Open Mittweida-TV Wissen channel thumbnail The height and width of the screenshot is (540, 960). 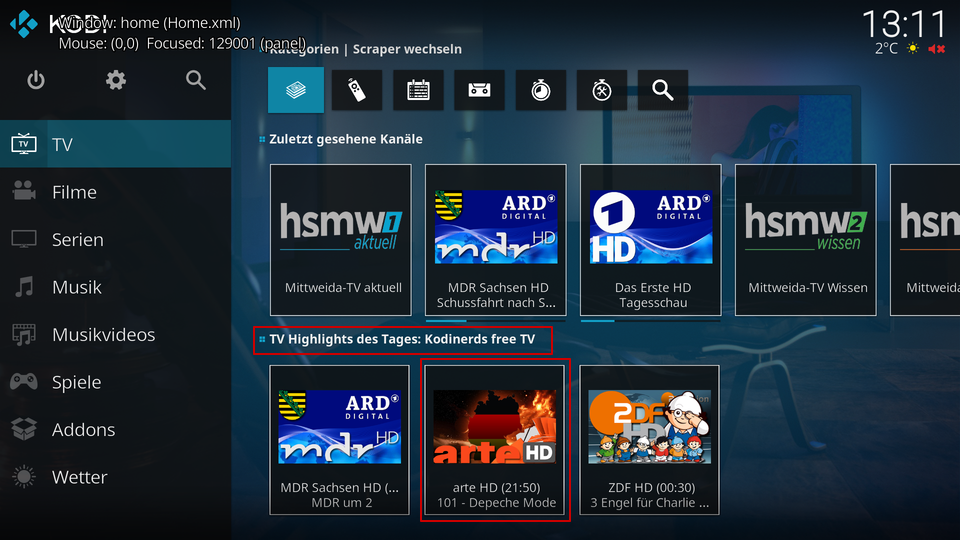(806, 240)
